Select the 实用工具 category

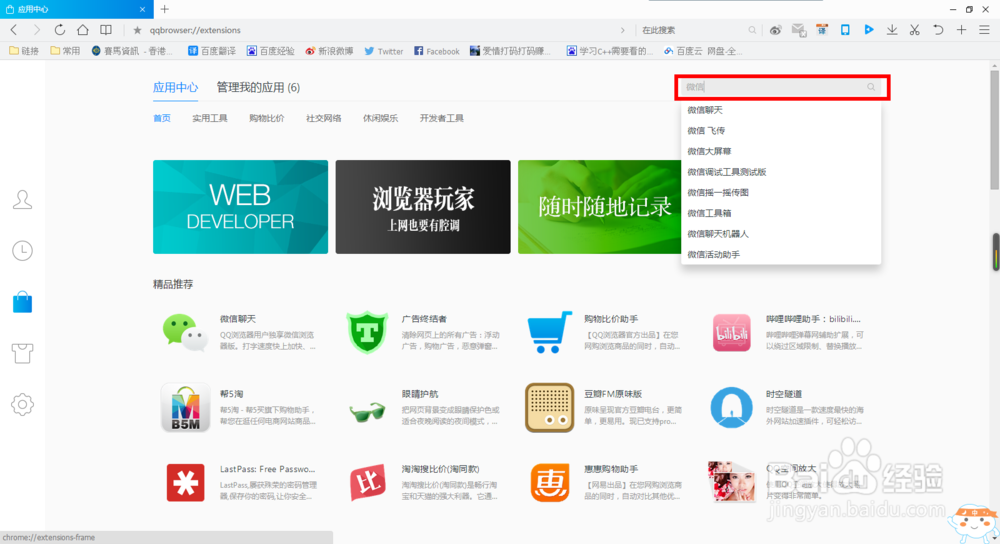(x=210, y=118)
